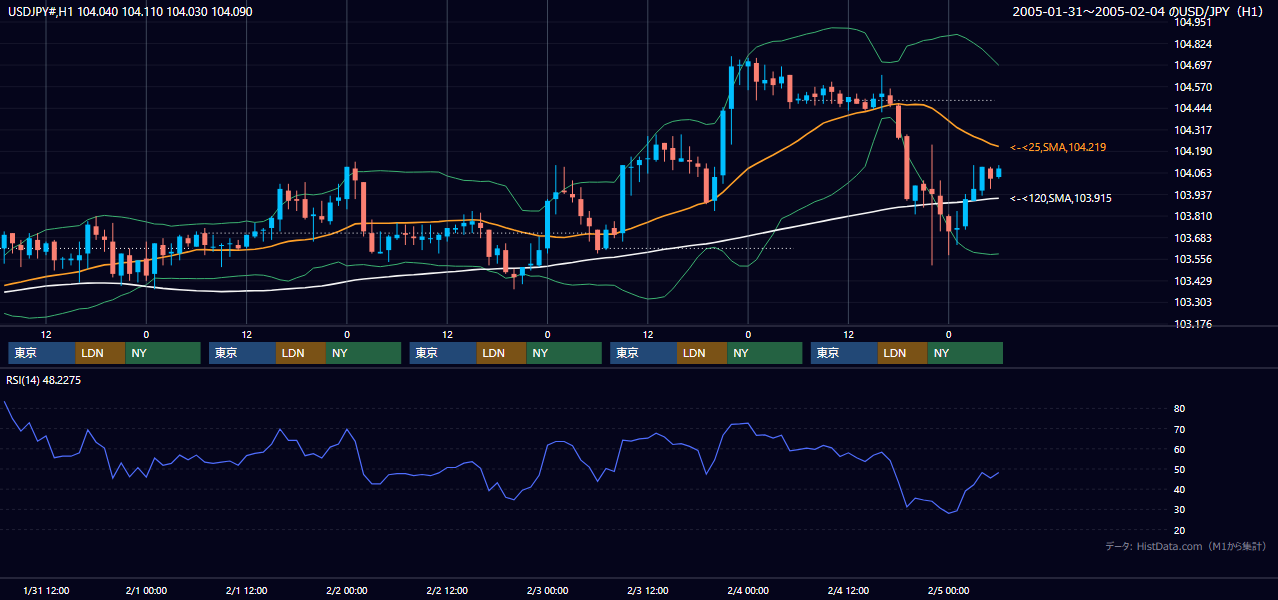Click the 103.810 price axis label
Screen dimensions: 1278x600
(1194, 216)
